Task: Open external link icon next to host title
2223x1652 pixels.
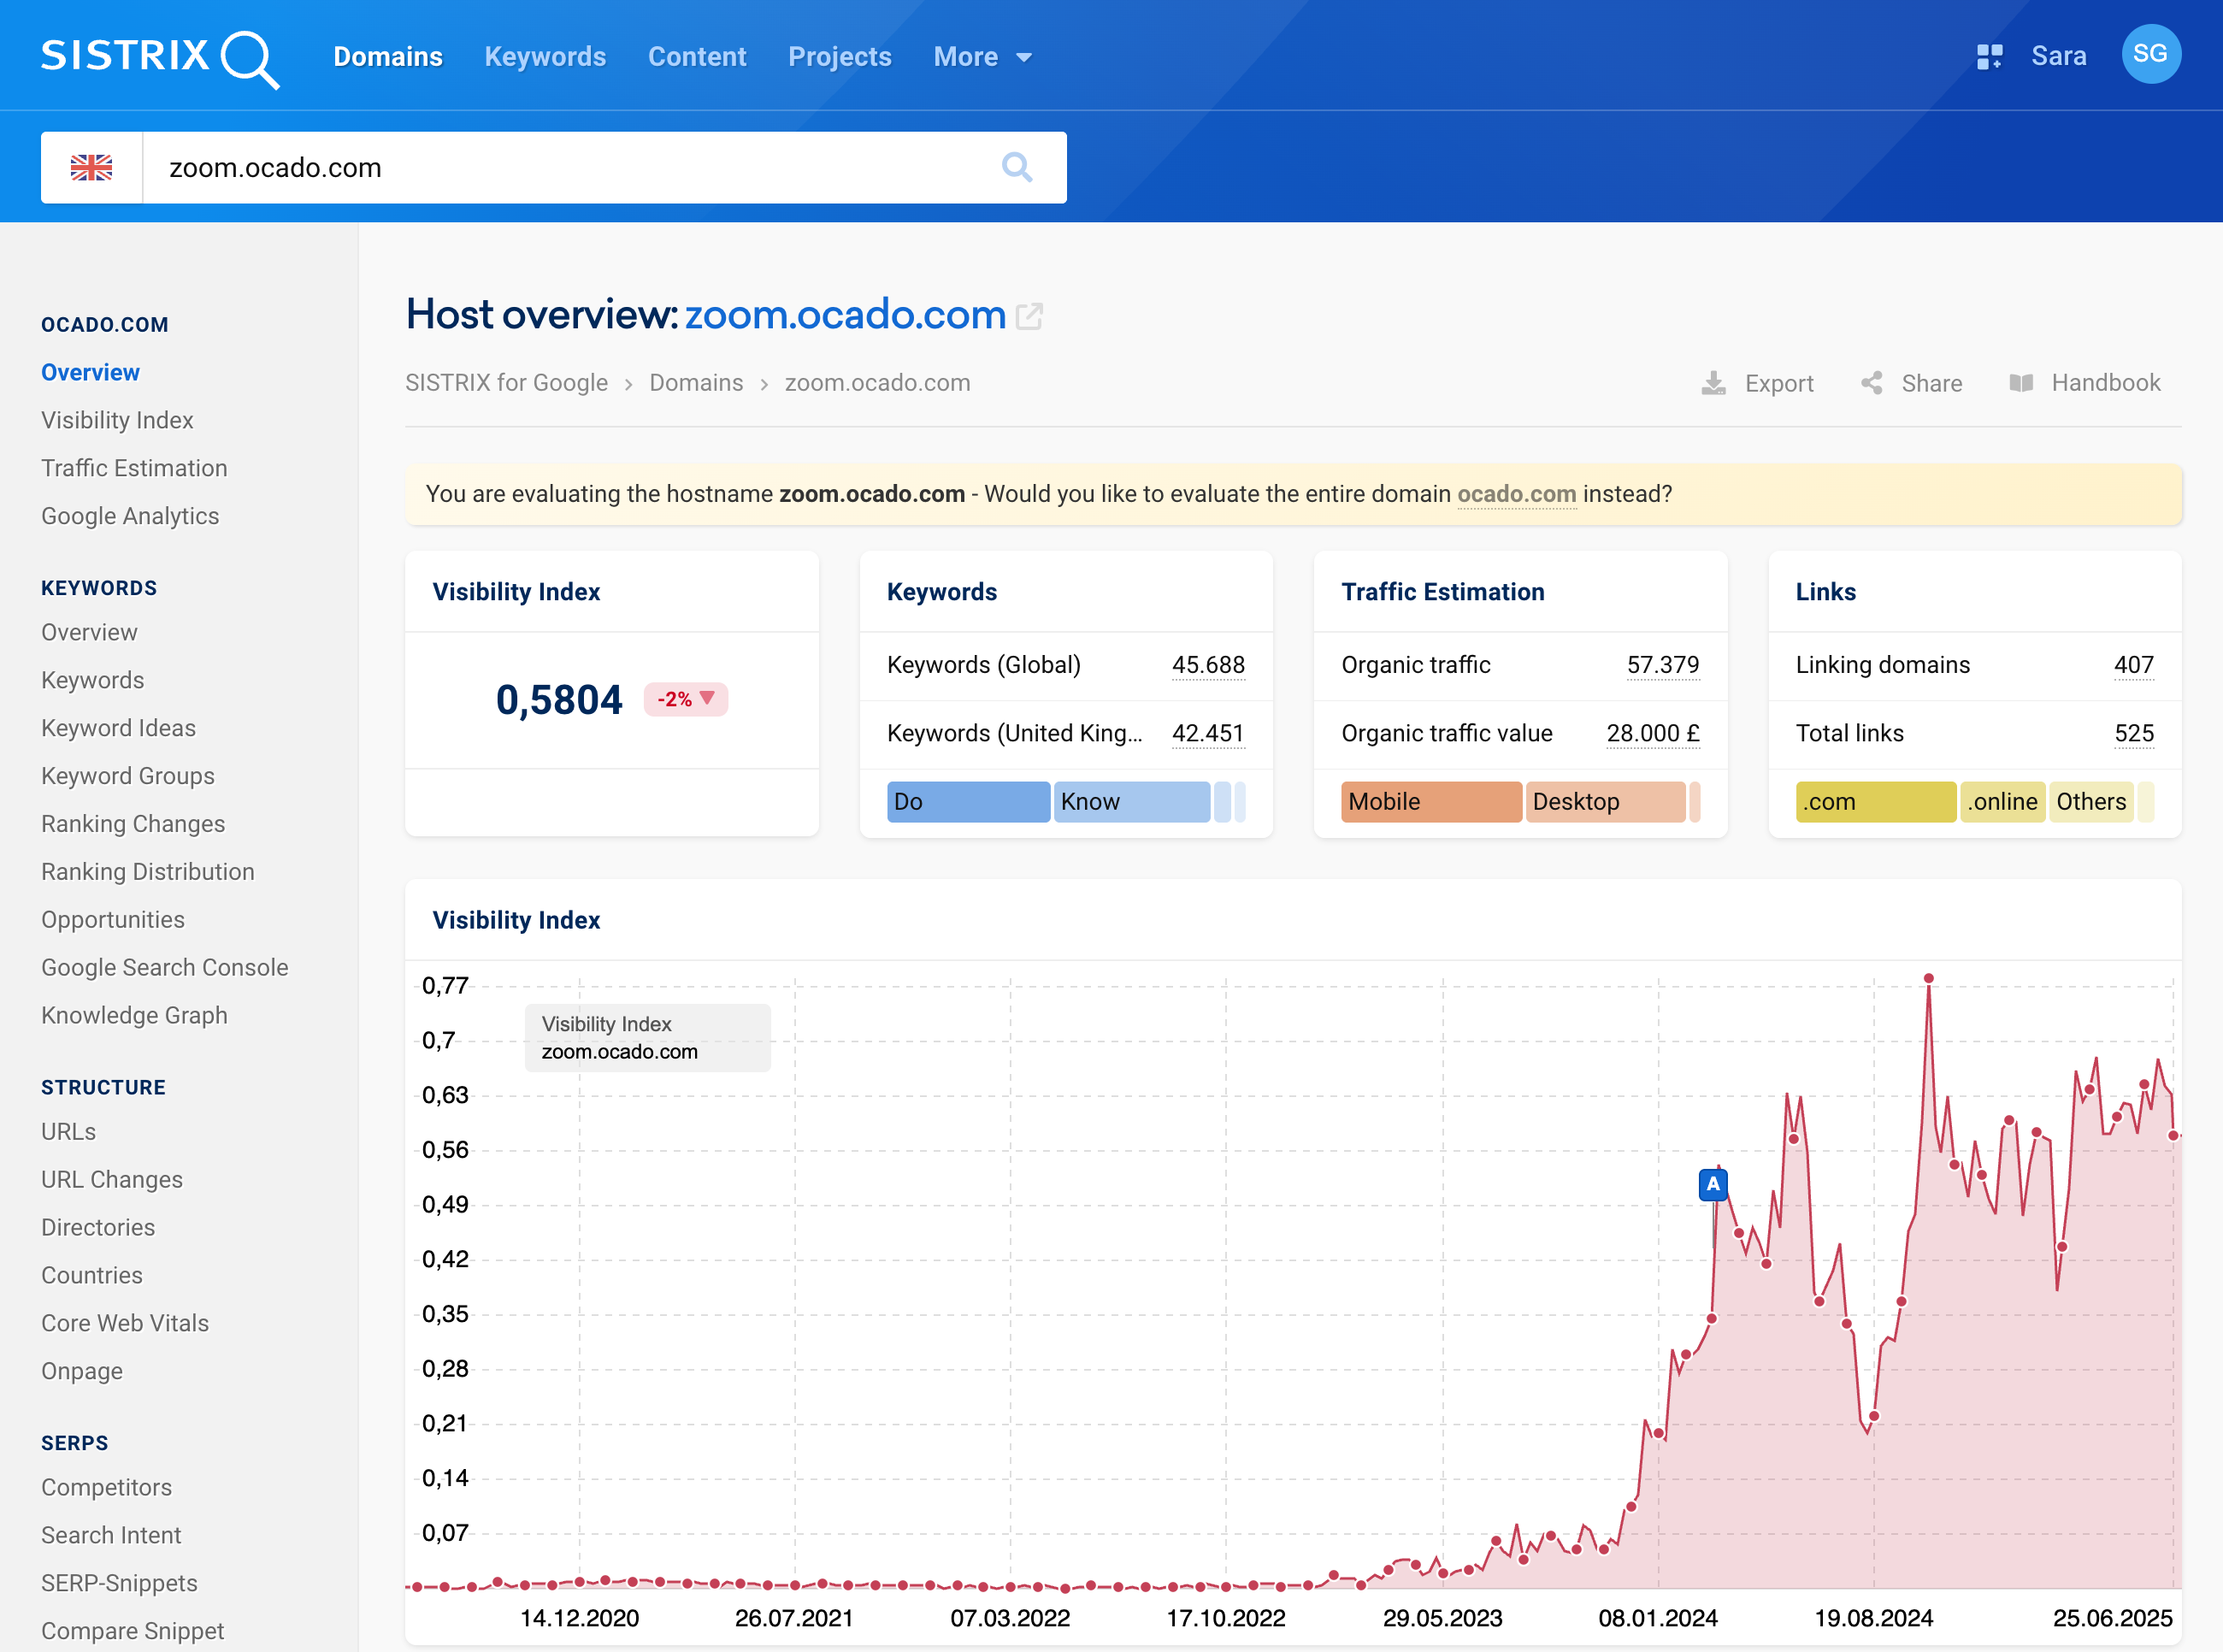Action: (x=1029, y=316)
